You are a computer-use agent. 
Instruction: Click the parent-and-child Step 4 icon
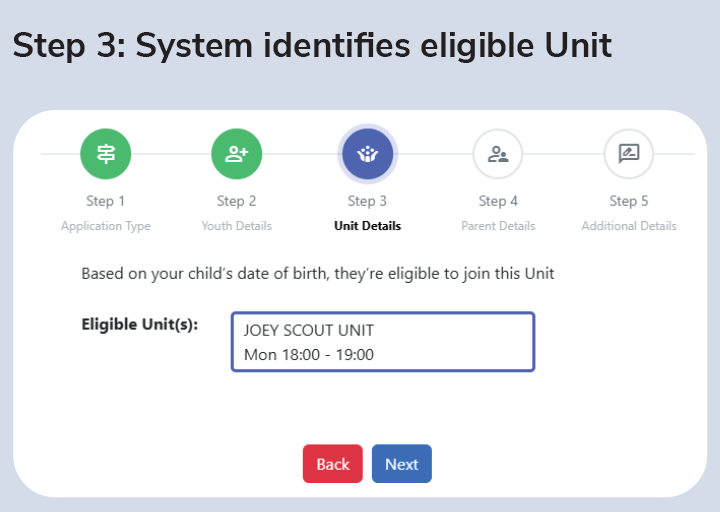pos(498,154)
